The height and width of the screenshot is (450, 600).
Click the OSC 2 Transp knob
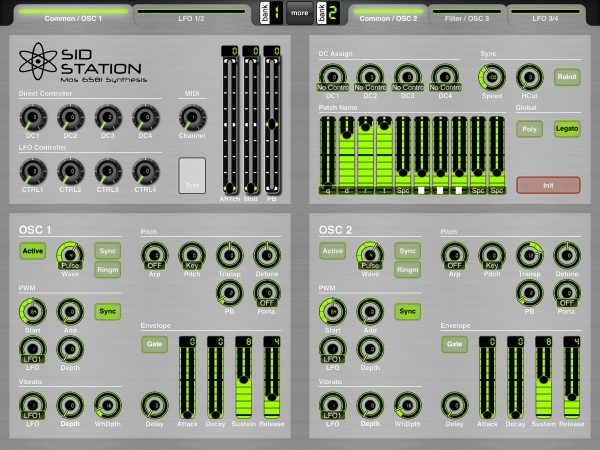coord(530,255)
